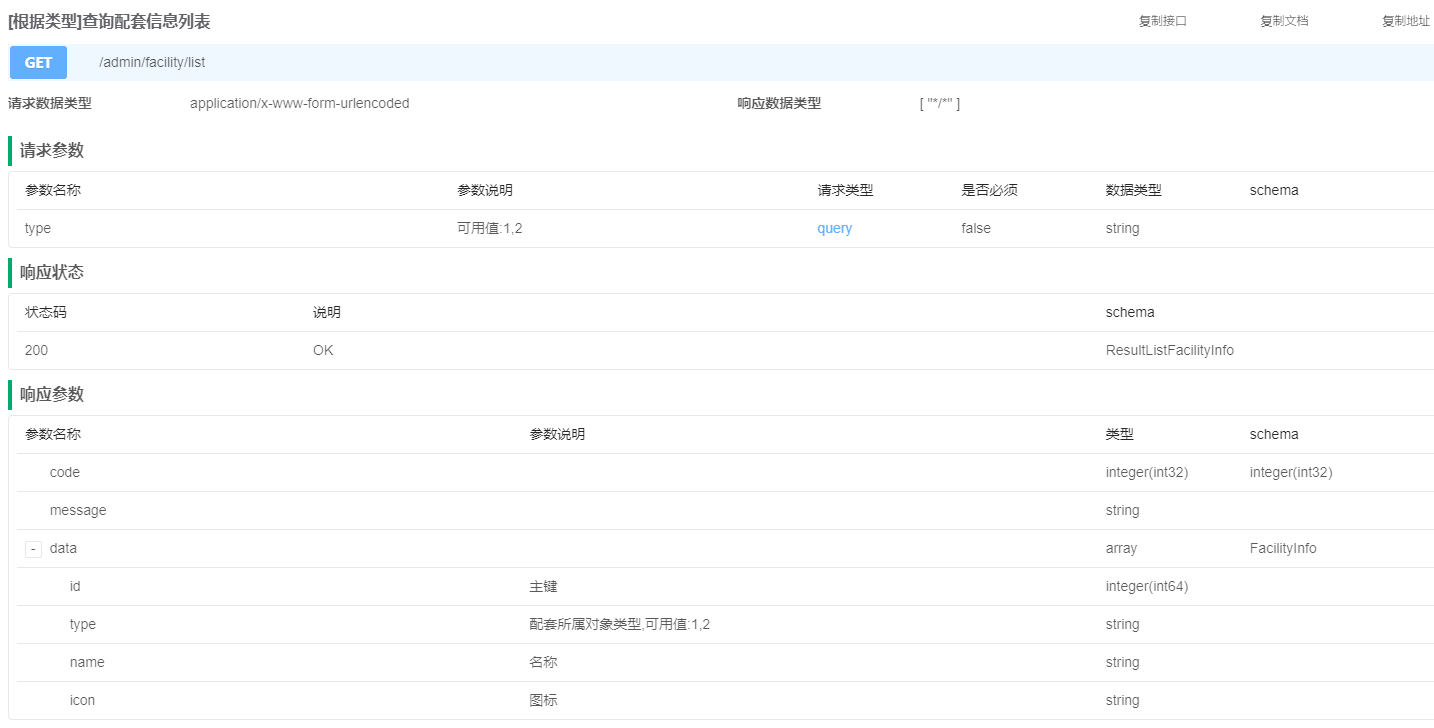Click the title [根据类型]查询配套信息列表

(109, 21)
